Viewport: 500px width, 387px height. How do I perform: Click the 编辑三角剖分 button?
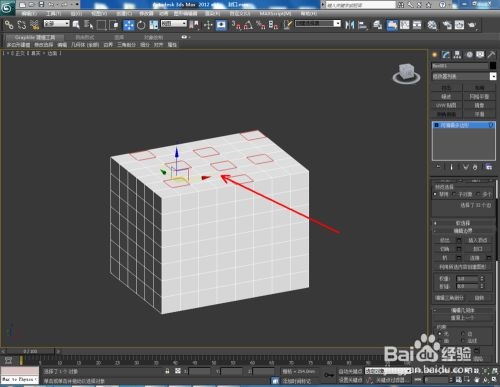click(x=450, y=298)
